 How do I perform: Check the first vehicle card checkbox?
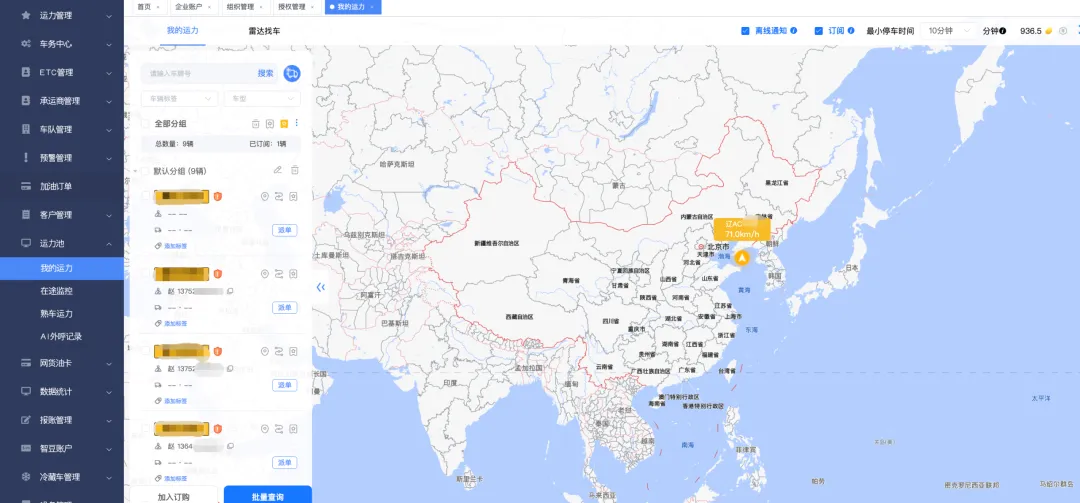(145, 197)
